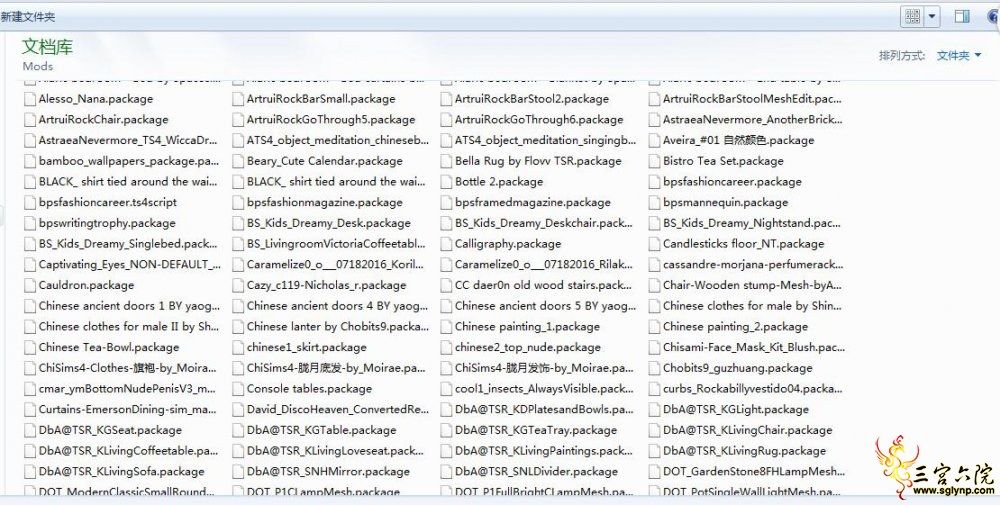Select David_DiscoHeaven_ConvertedRe file

click(338, 410)
